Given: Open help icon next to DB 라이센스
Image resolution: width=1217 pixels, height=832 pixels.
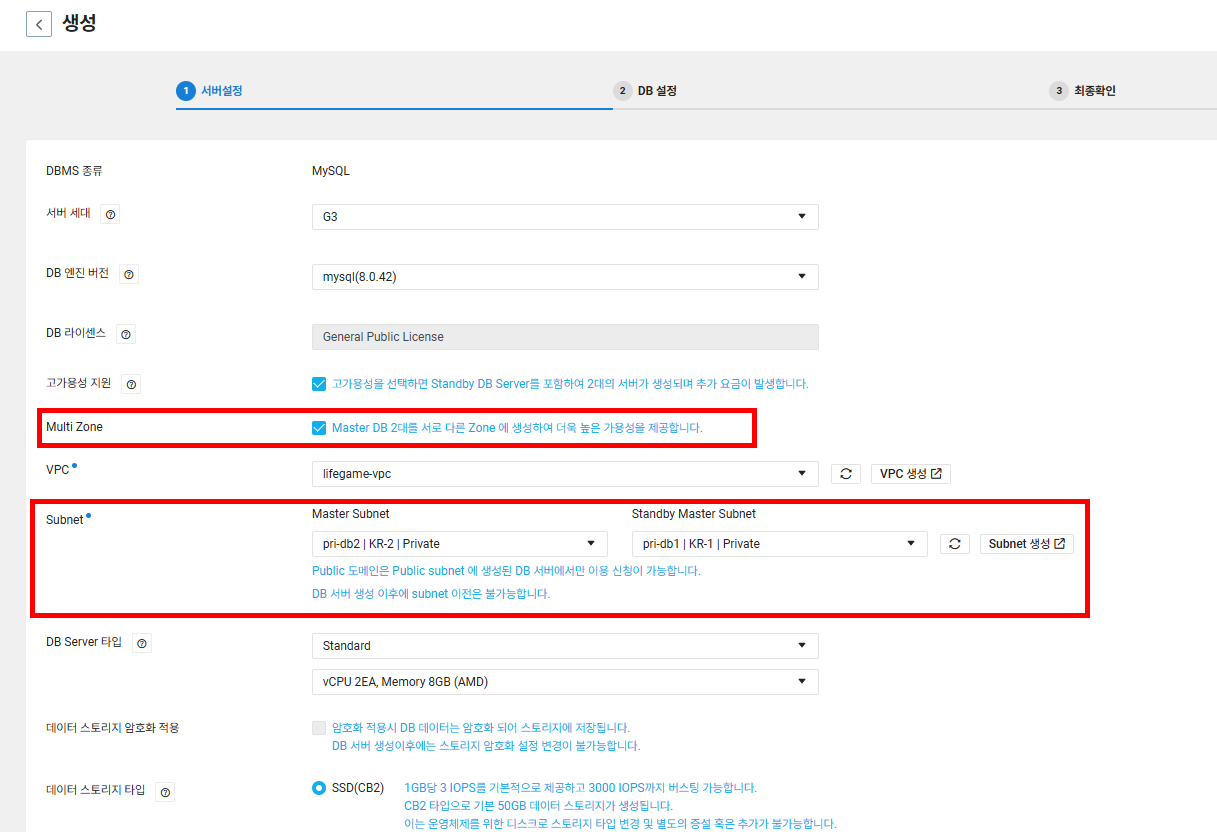Looking at the screenshot, I should tap(126, 334).
